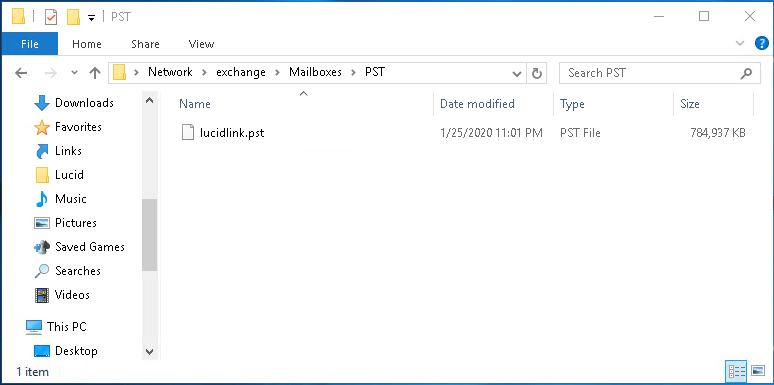Screen dimensions: 774x385
Task: Navigate back using the Back arrow
Action: click(x=21, y=74)
